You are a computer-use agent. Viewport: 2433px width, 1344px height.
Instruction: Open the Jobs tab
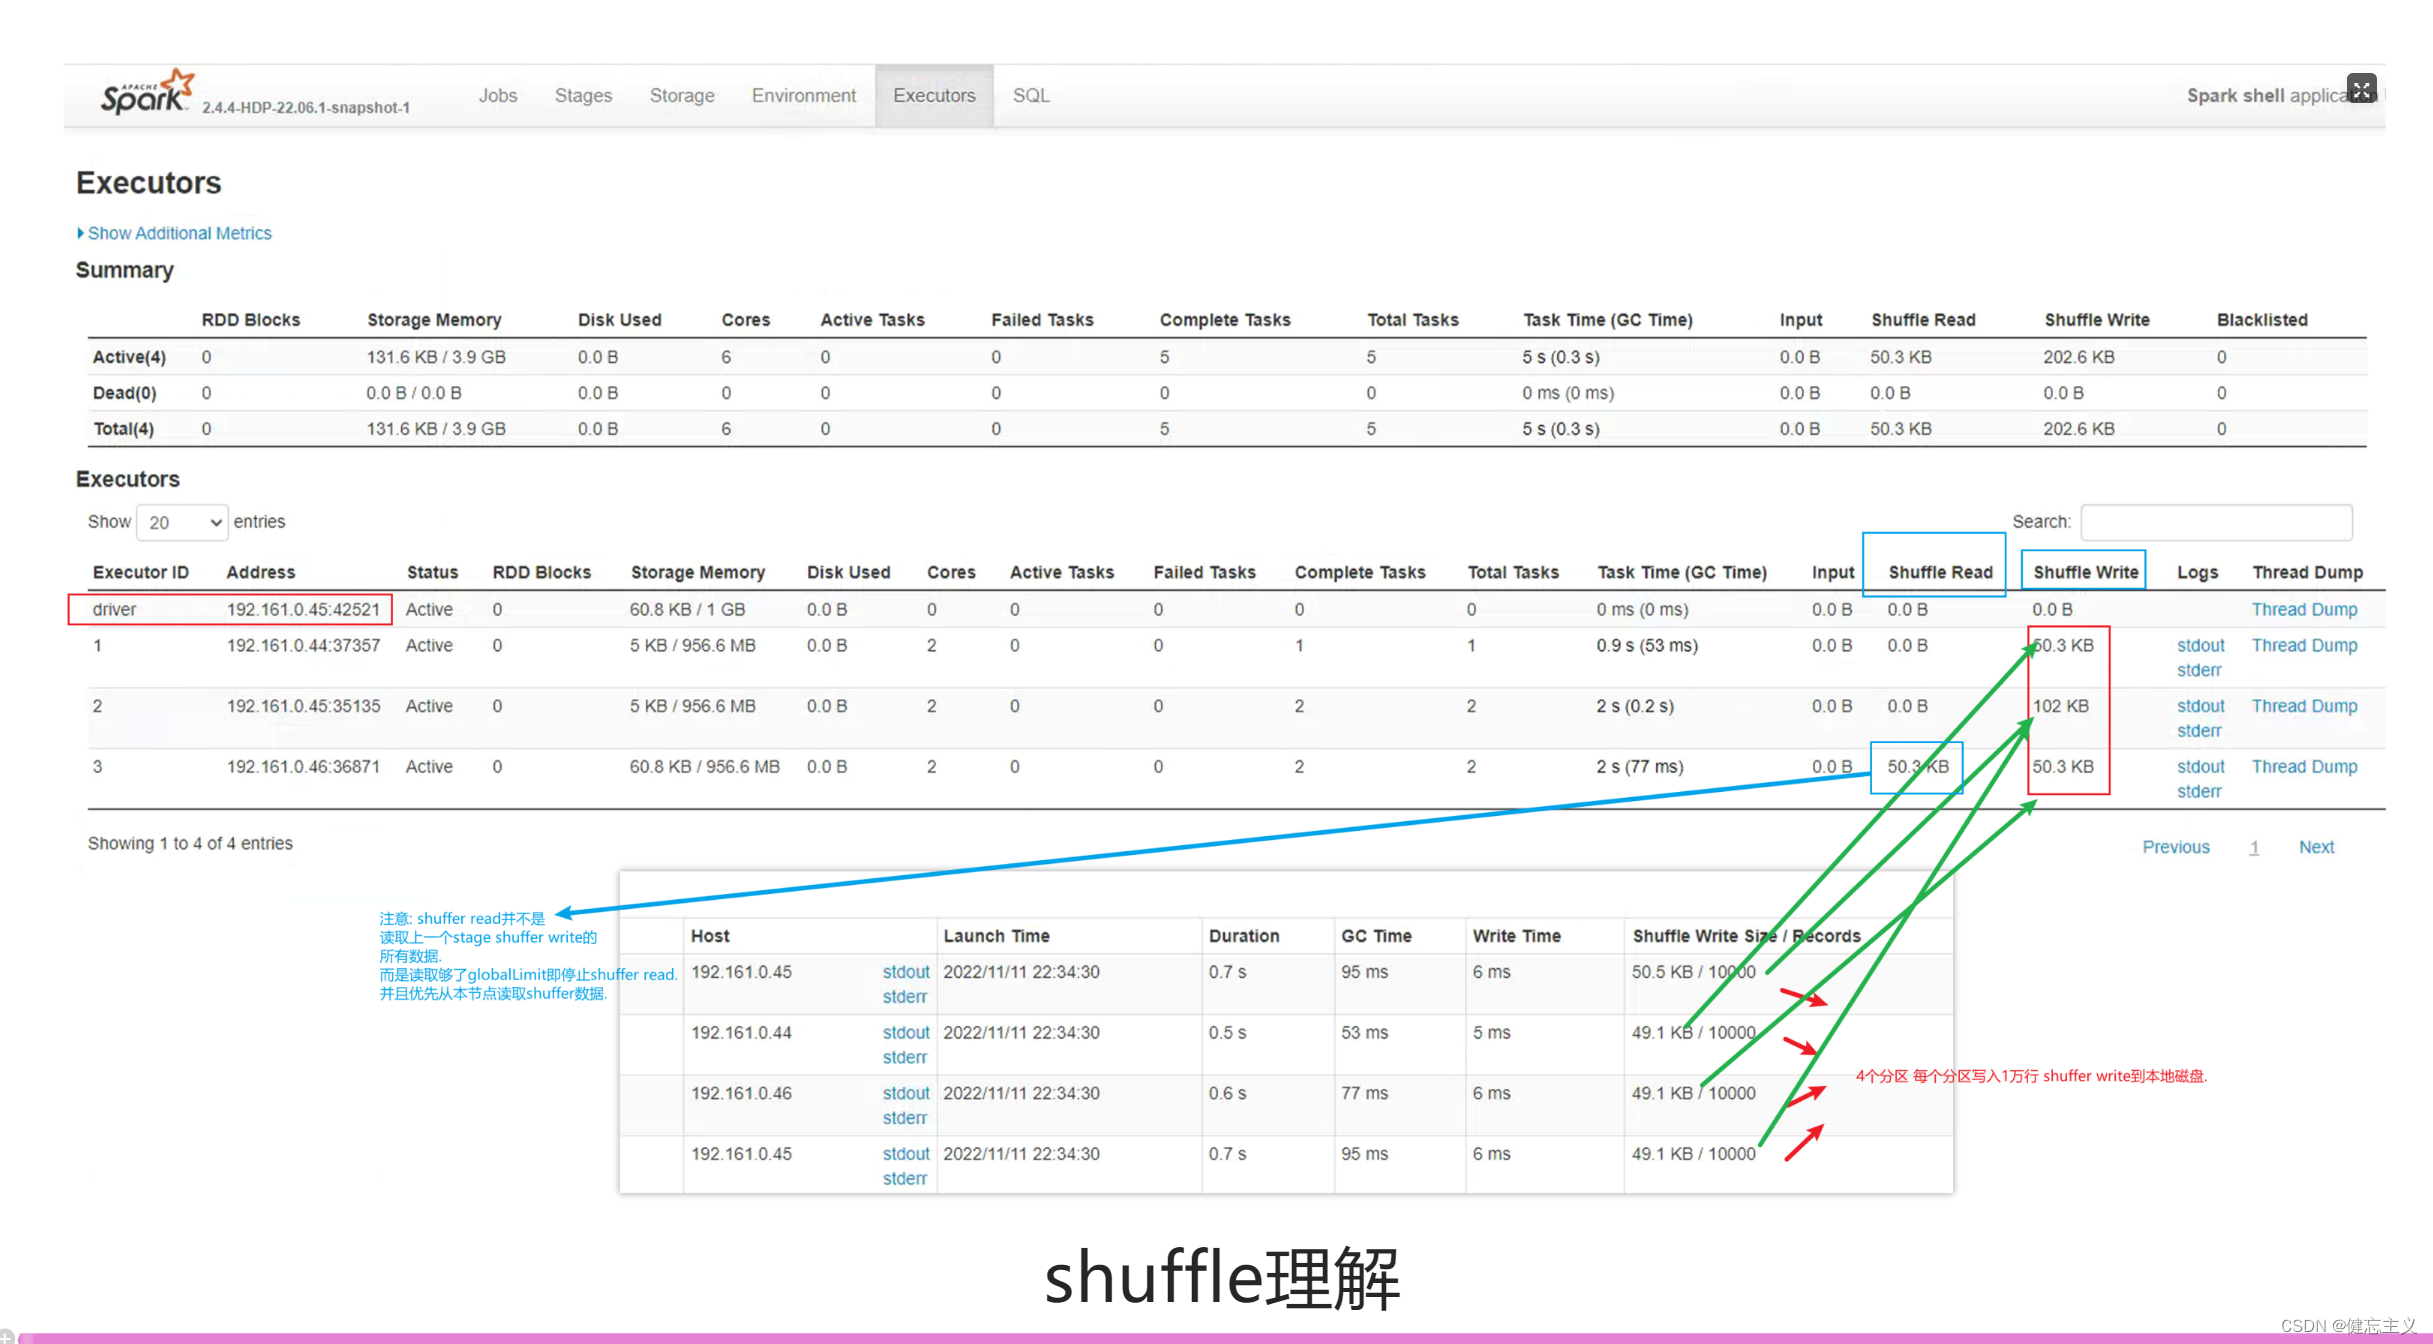click(497, 95)
